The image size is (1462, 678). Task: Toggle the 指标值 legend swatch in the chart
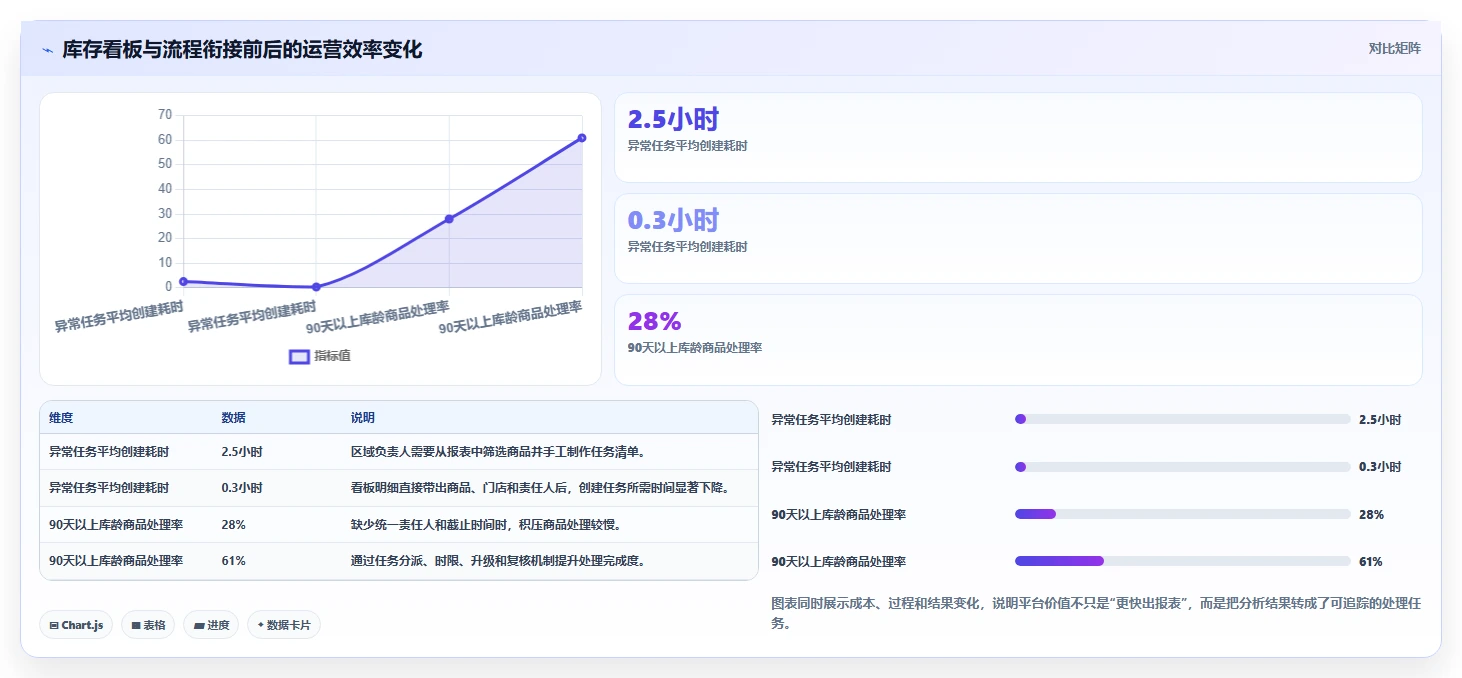click(299, 356)
